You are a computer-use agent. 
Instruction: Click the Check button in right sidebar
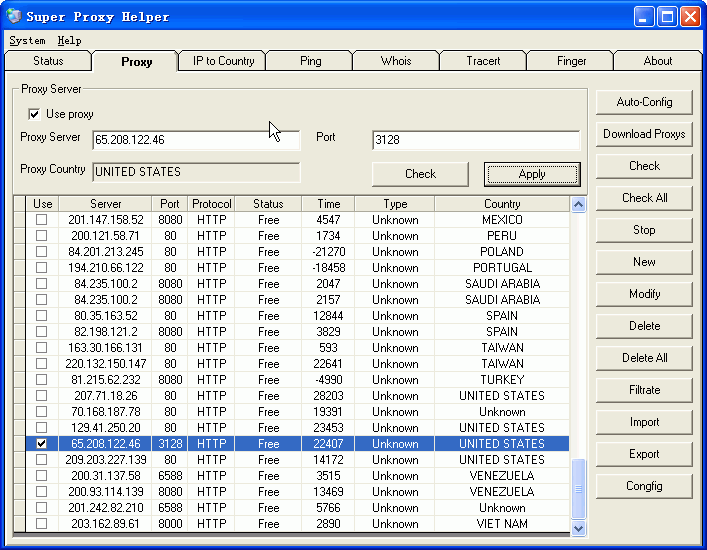point(644,166)
